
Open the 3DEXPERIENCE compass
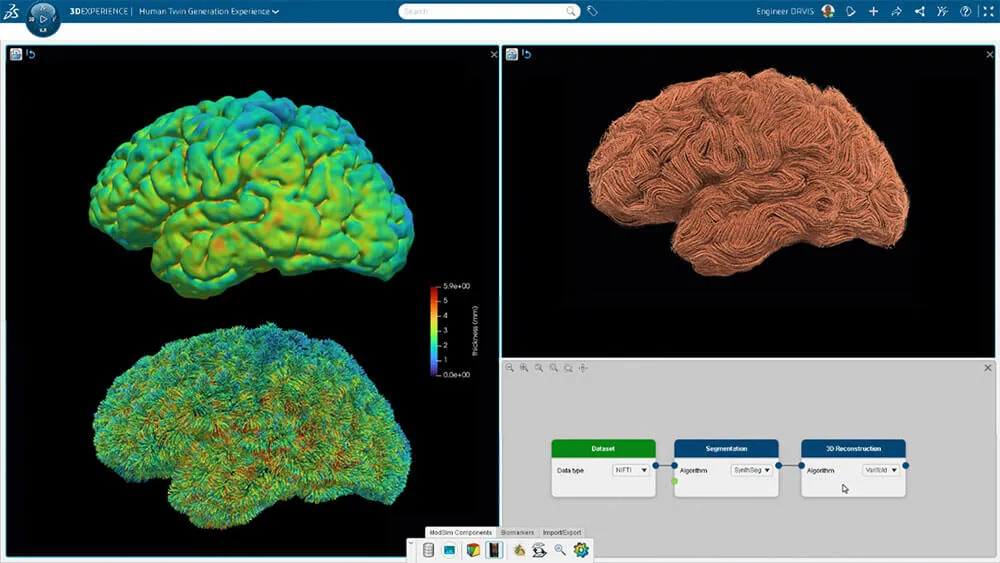(43, 18)
